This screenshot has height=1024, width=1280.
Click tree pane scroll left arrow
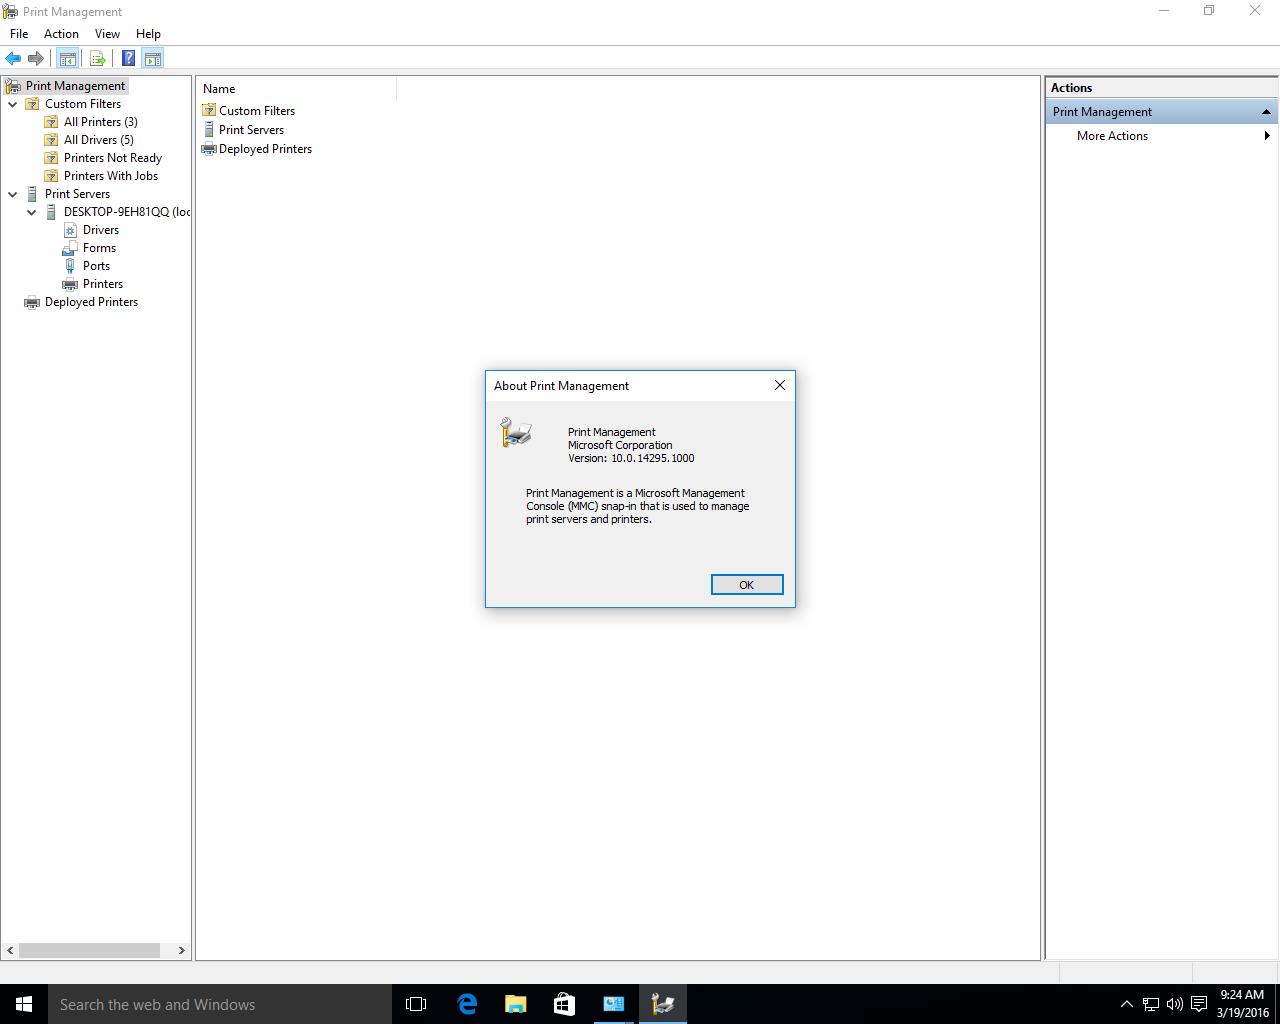pyautogui.click(x=10, y=950)
